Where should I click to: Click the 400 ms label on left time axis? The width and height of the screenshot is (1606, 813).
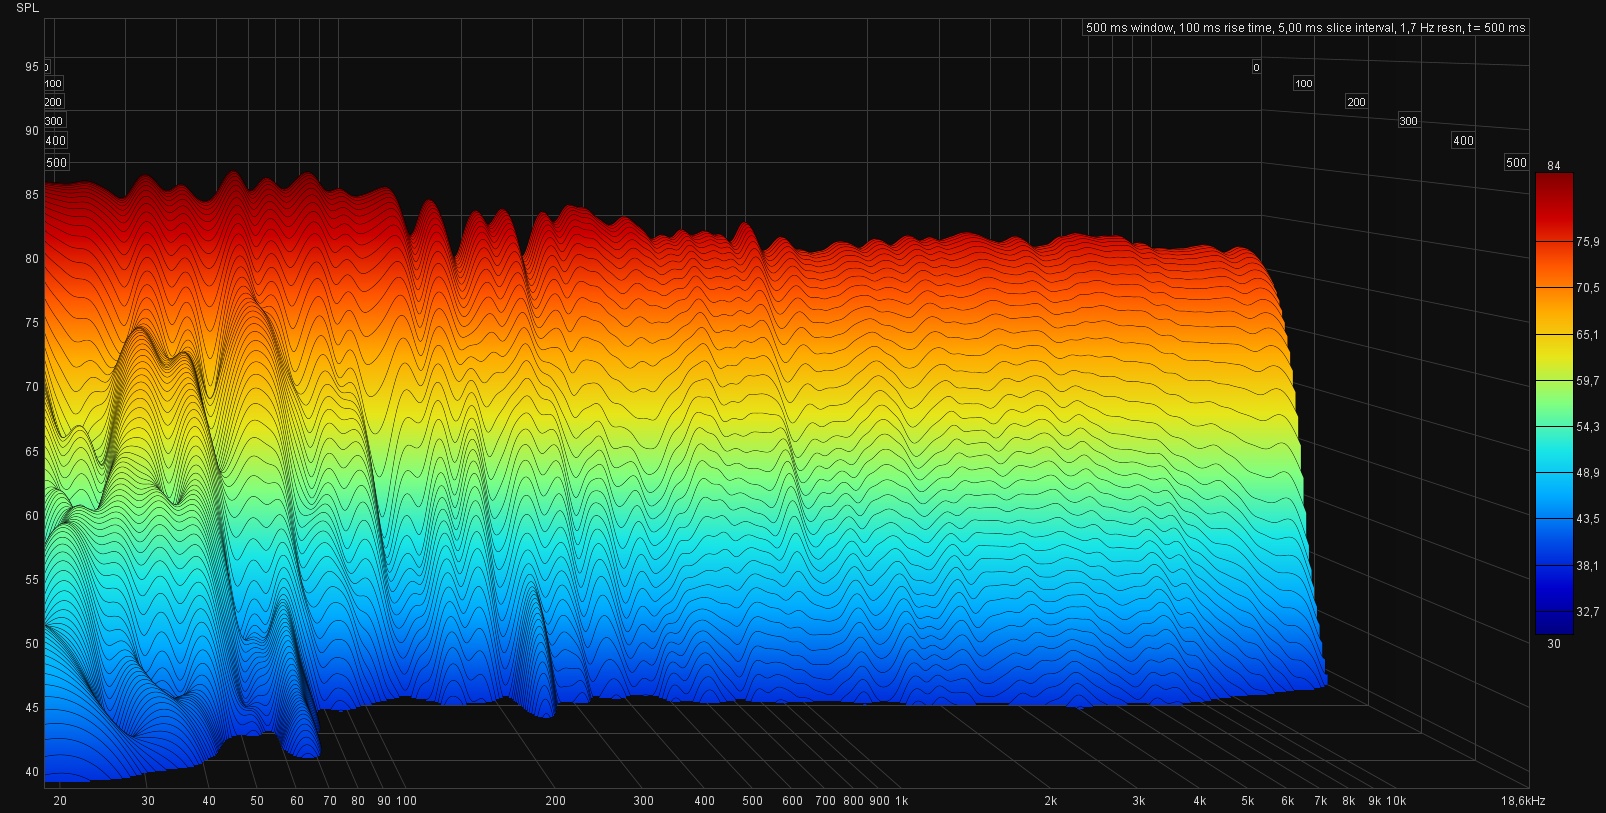(55, 141)
